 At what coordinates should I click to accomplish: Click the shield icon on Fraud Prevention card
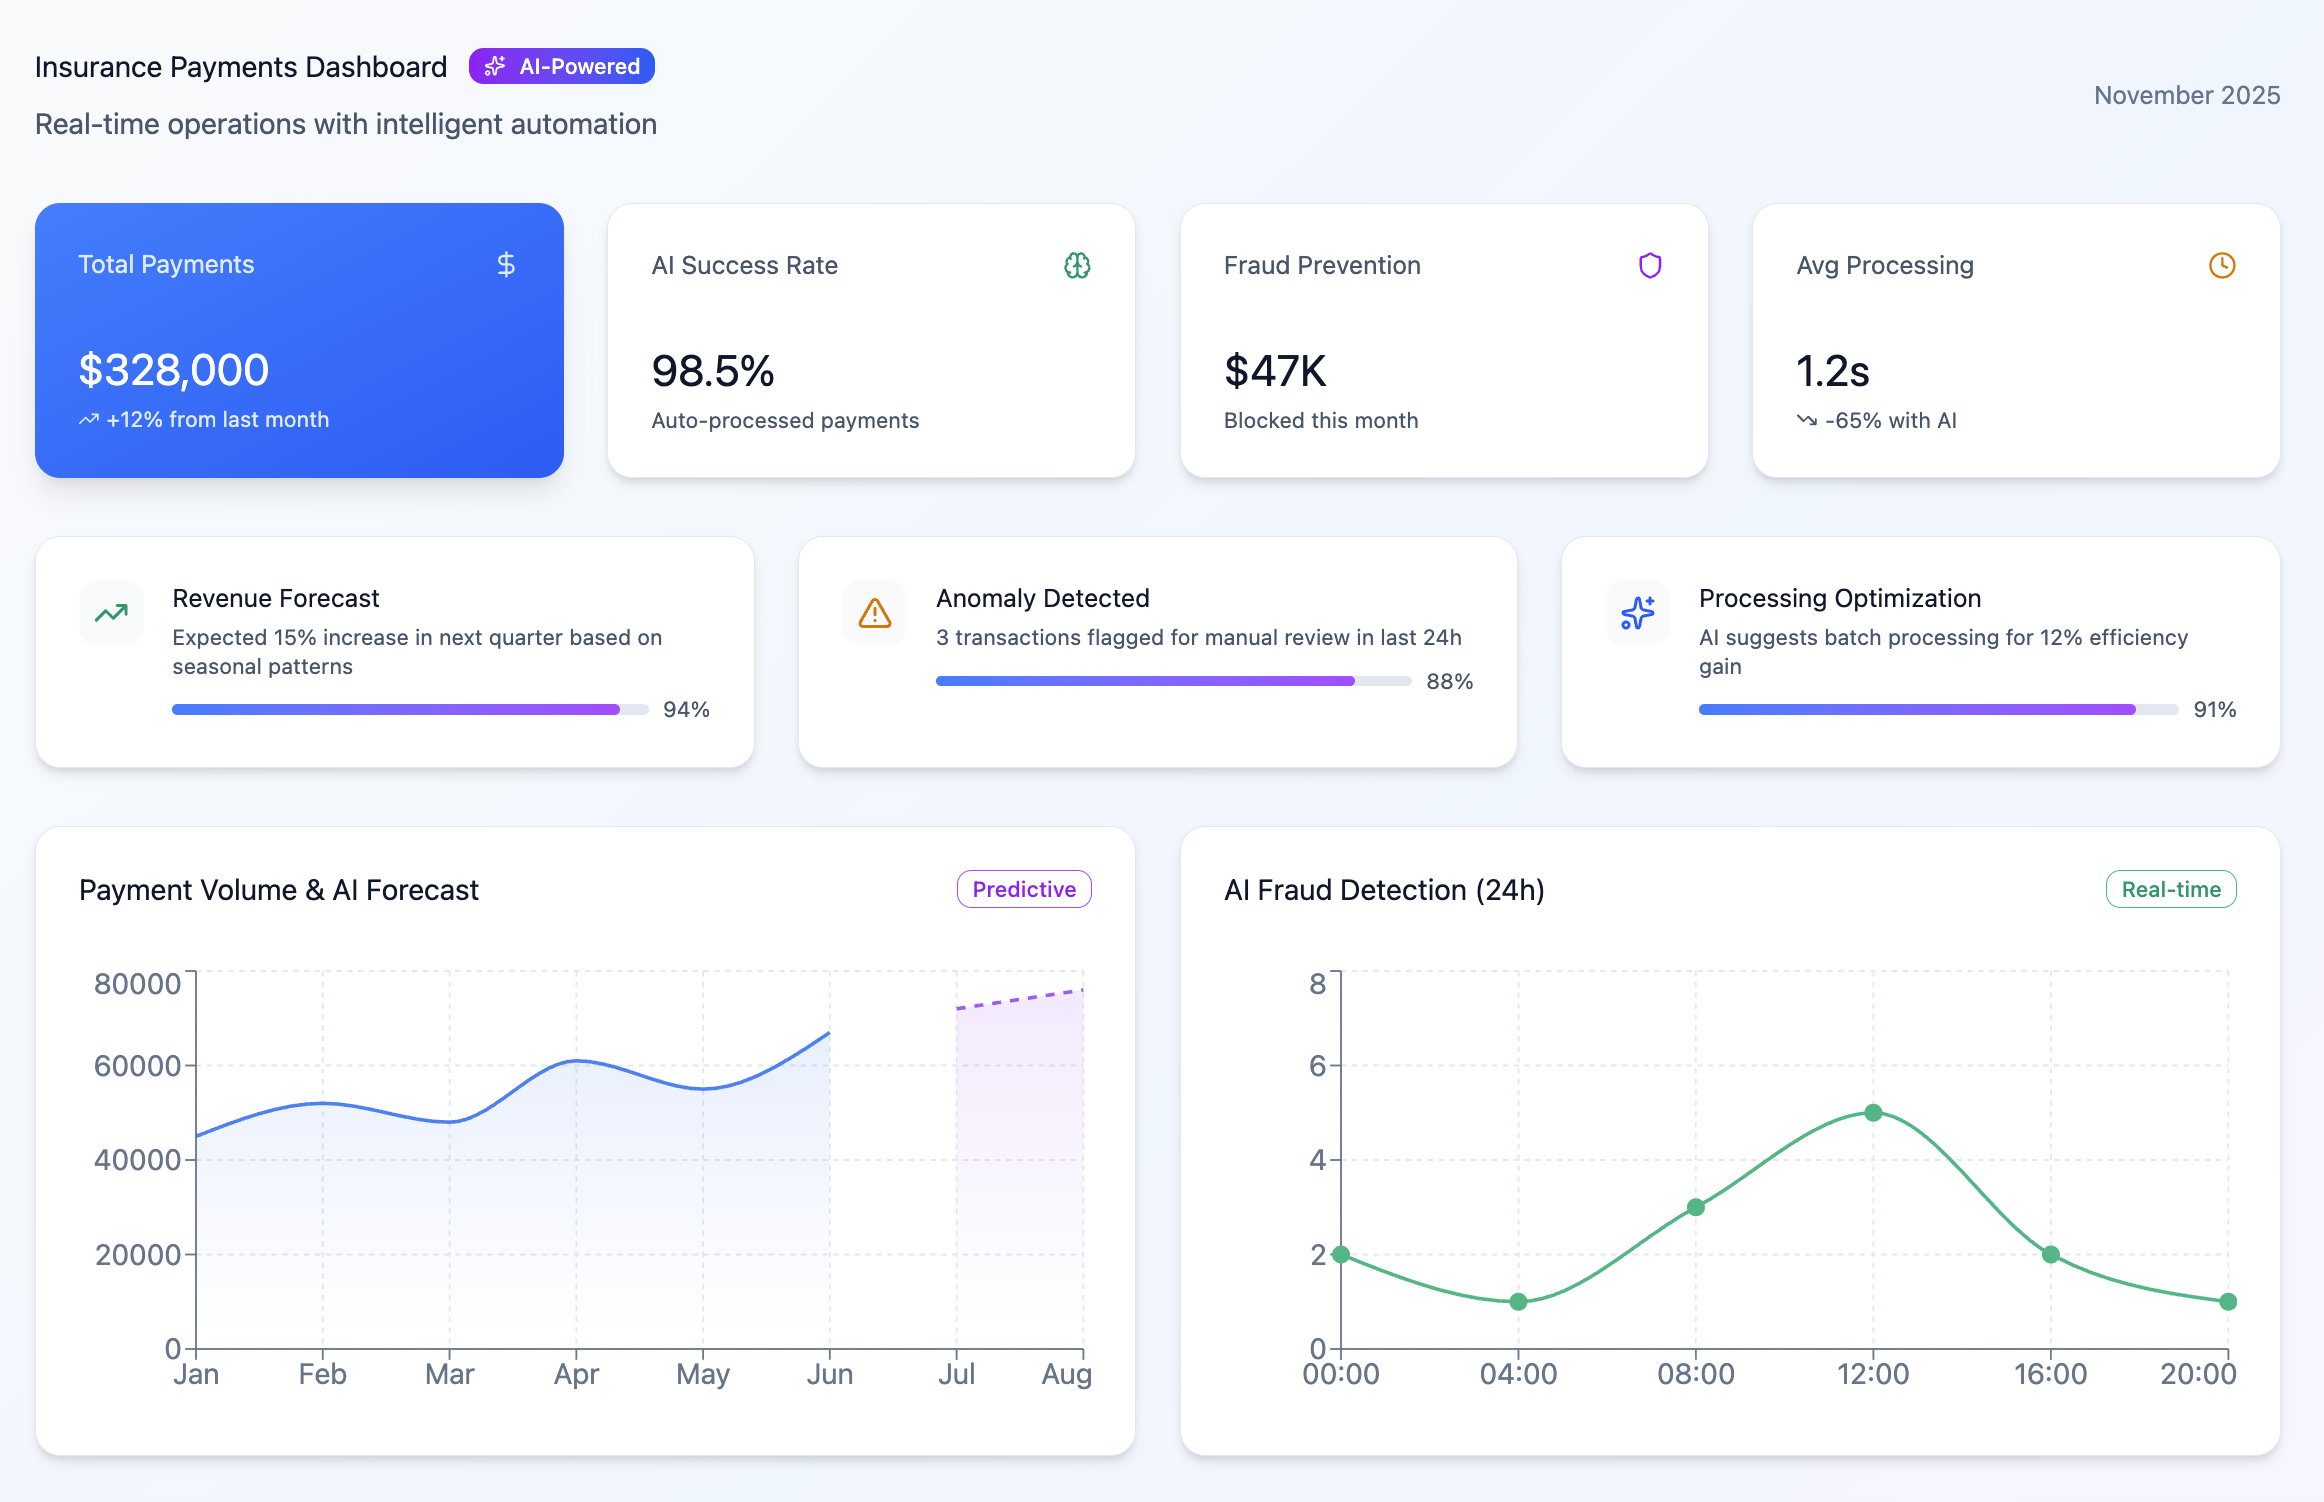pos(1649,265)
